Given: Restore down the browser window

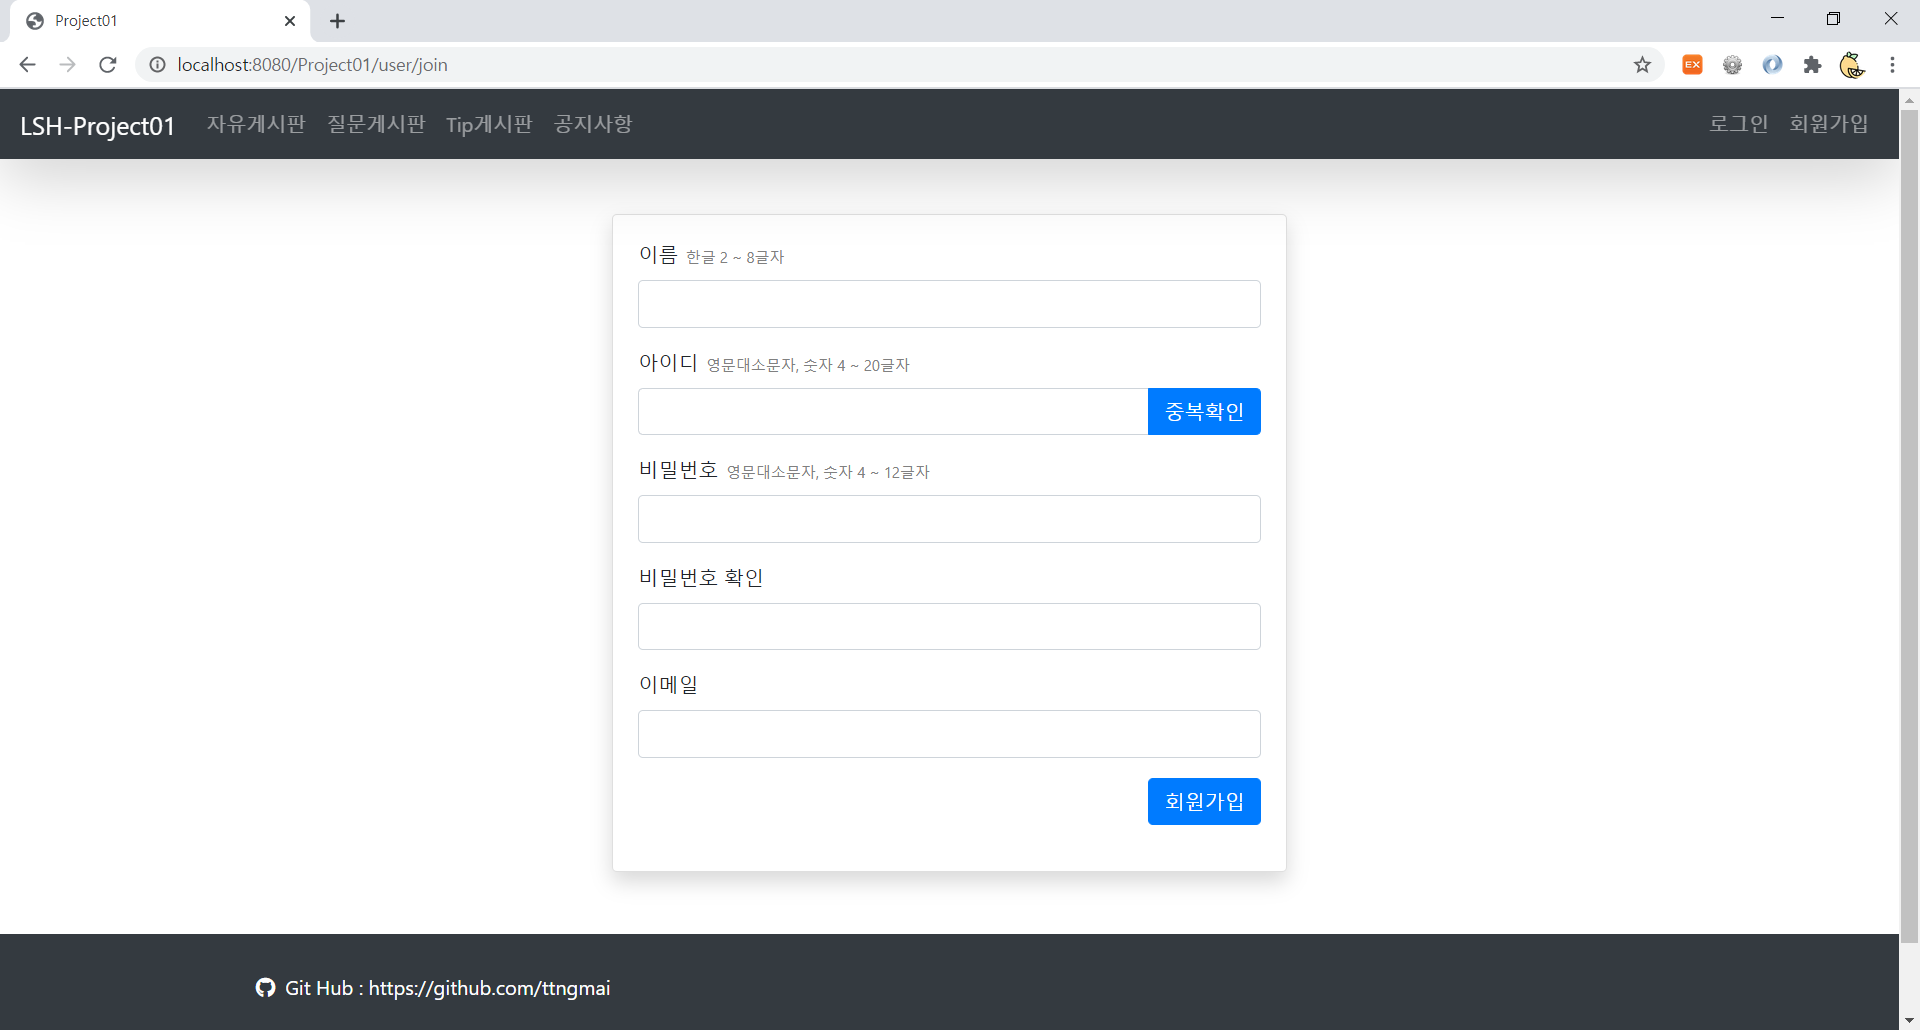Looking at the screenshot, I should click(1833, 19).
